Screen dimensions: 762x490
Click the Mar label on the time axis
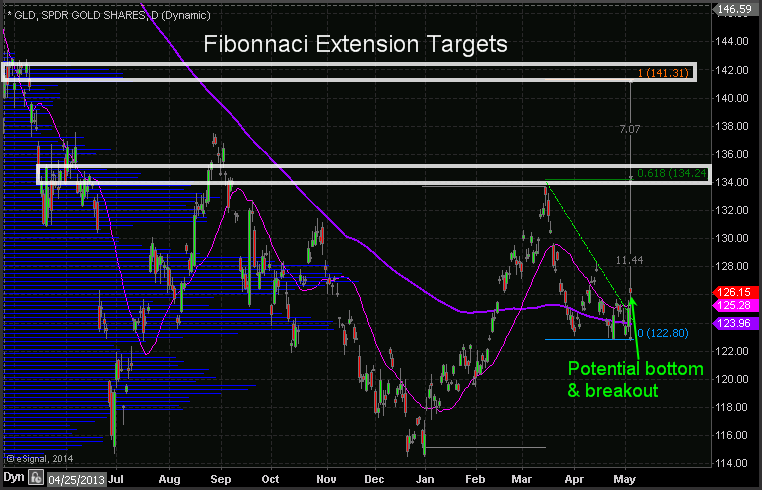click(521, 479)
